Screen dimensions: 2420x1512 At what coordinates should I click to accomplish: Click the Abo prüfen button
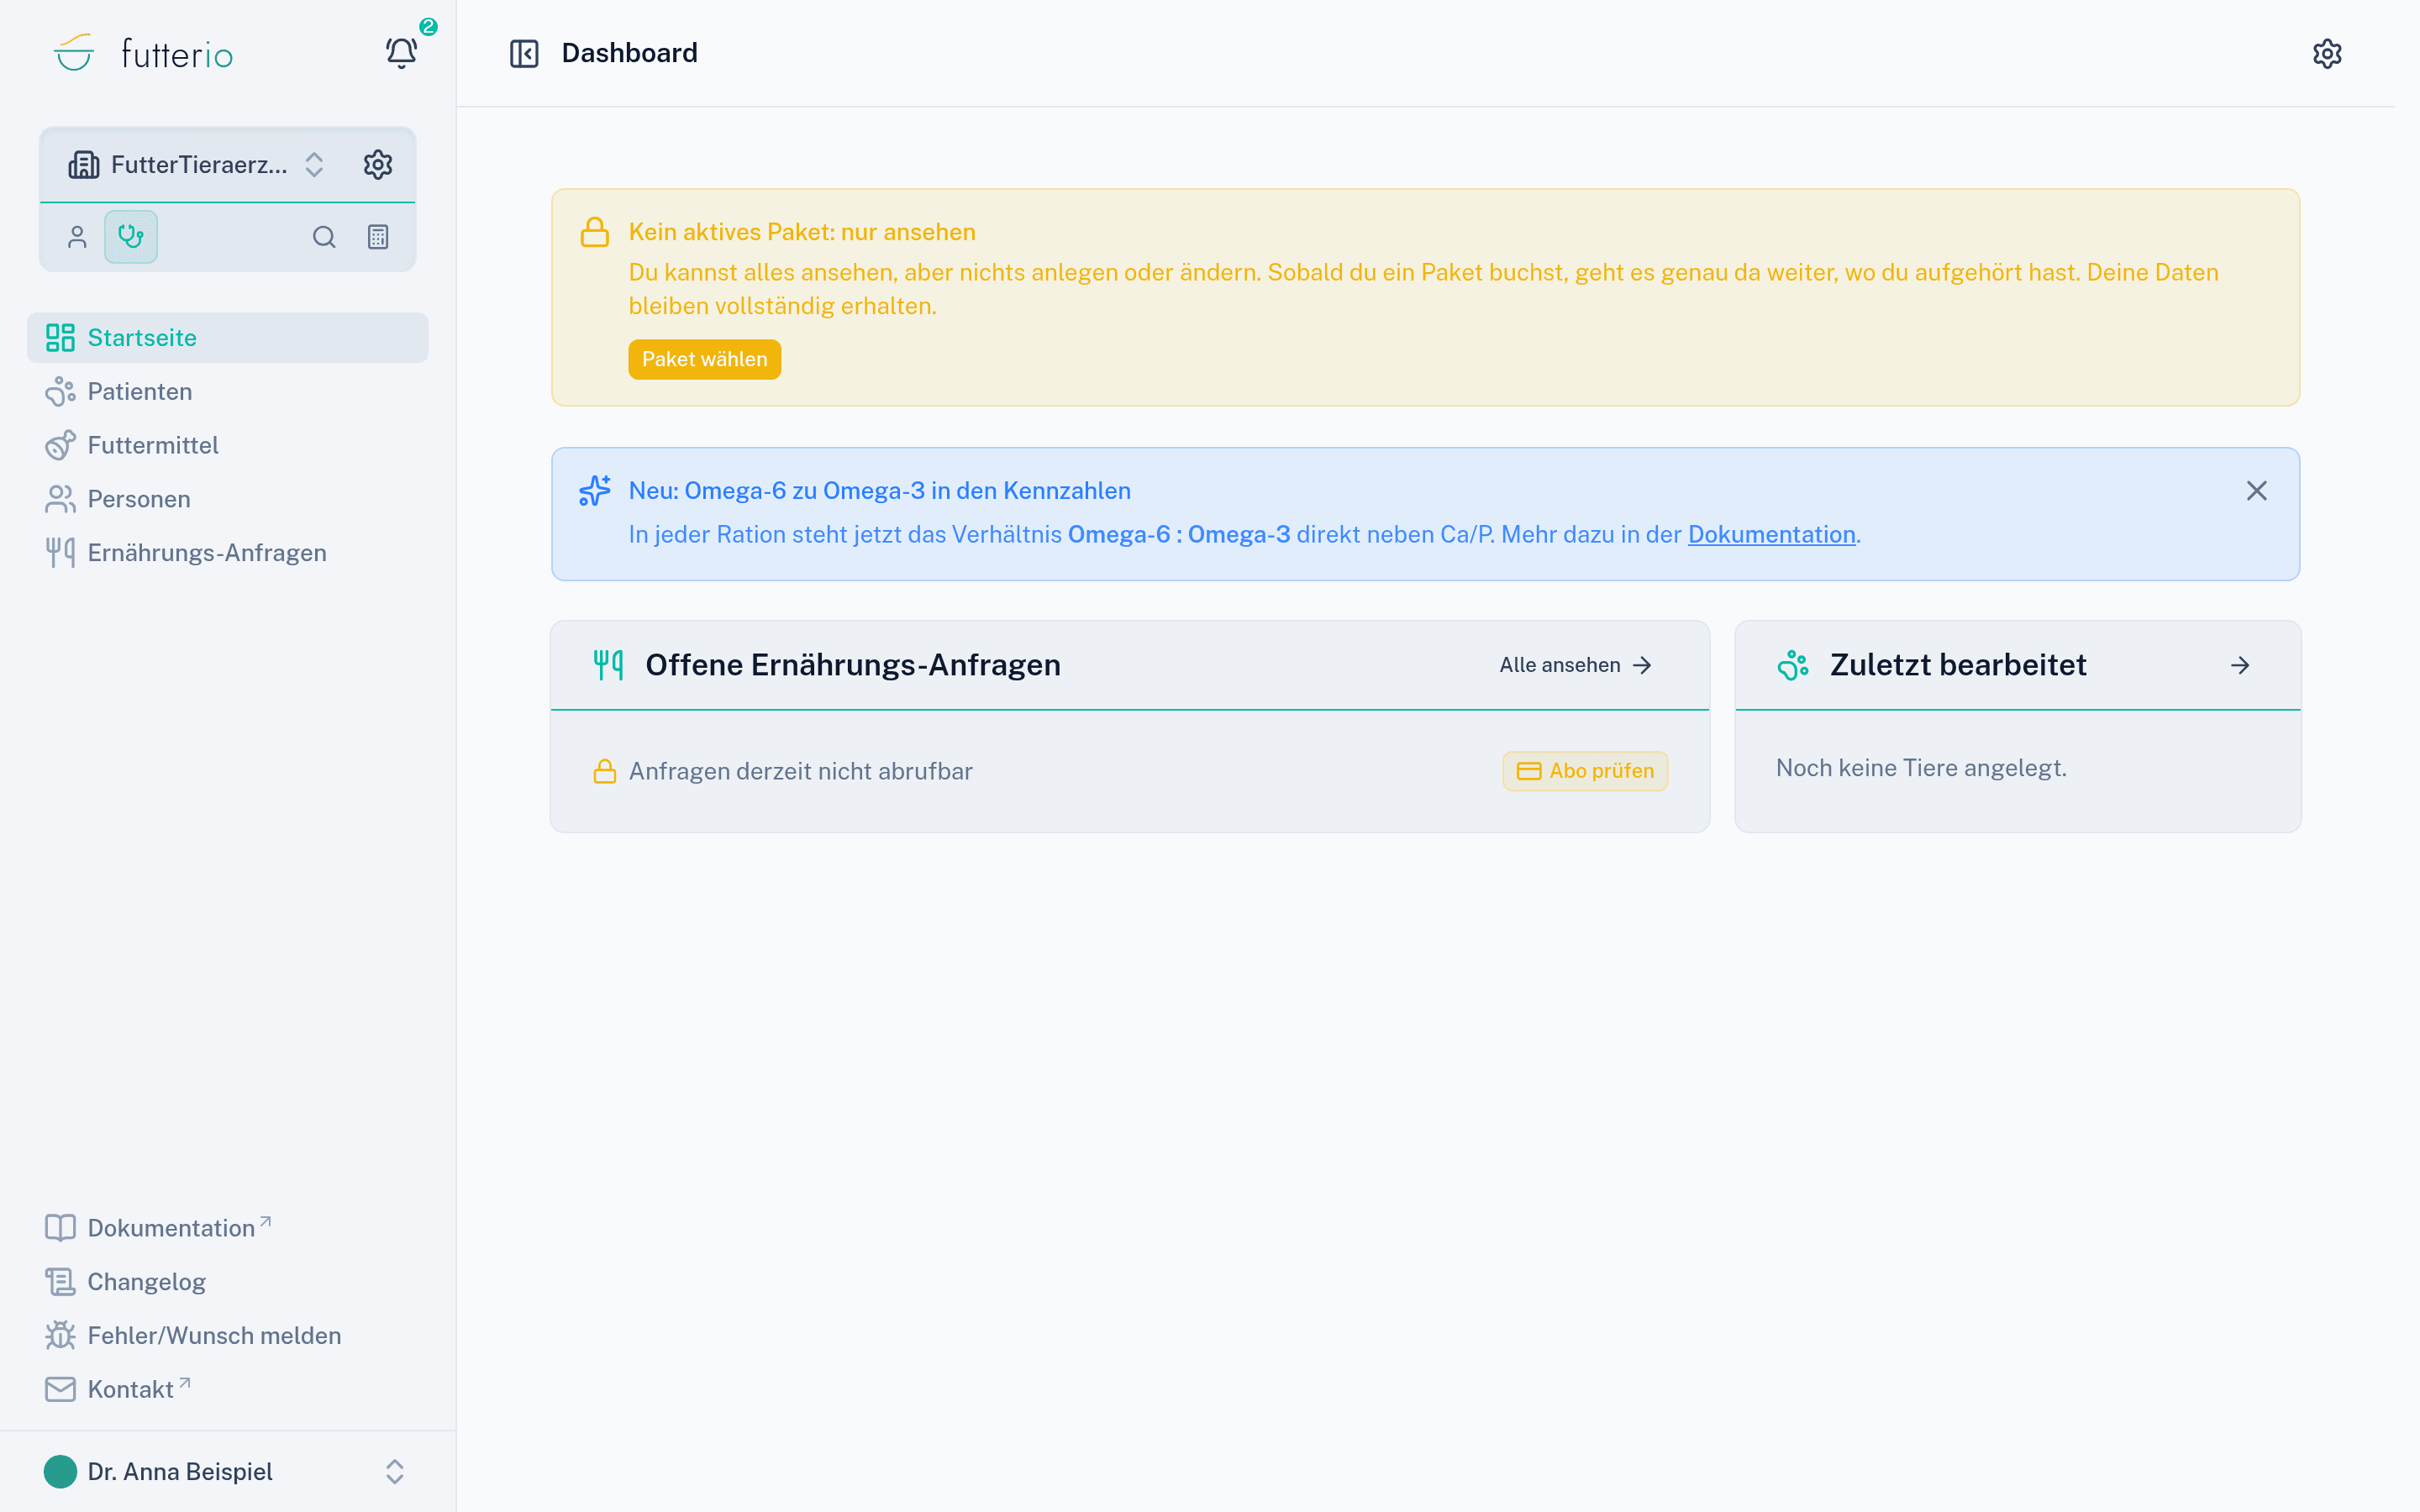(1585, 771)
